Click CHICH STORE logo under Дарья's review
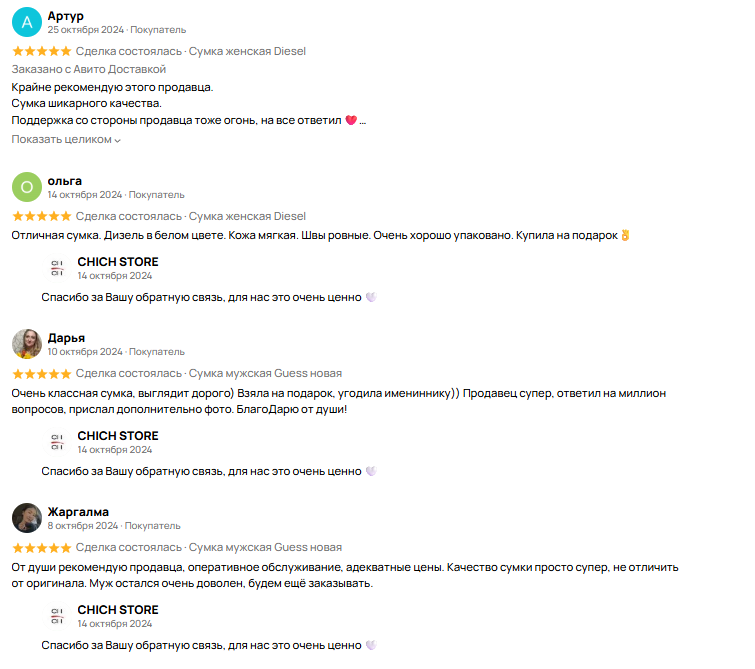 click(57, 442)
